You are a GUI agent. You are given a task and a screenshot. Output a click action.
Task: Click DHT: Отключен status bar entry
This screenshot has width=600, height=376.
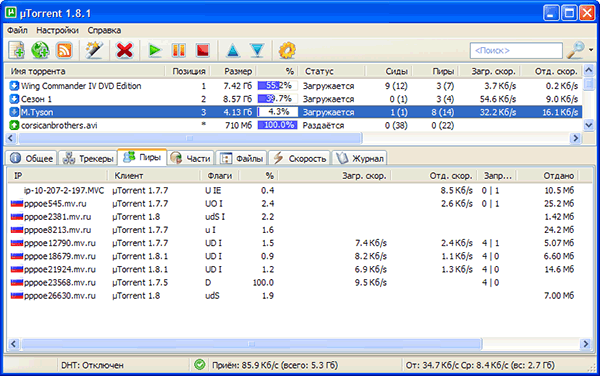pyautogui.click(x=92, y=365)
